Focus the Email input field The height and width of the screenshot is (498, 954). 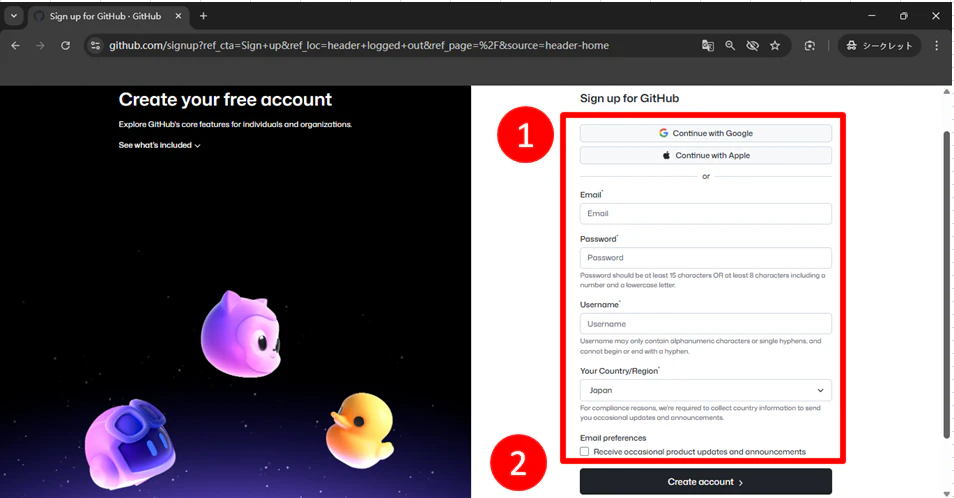click(706, 213)
